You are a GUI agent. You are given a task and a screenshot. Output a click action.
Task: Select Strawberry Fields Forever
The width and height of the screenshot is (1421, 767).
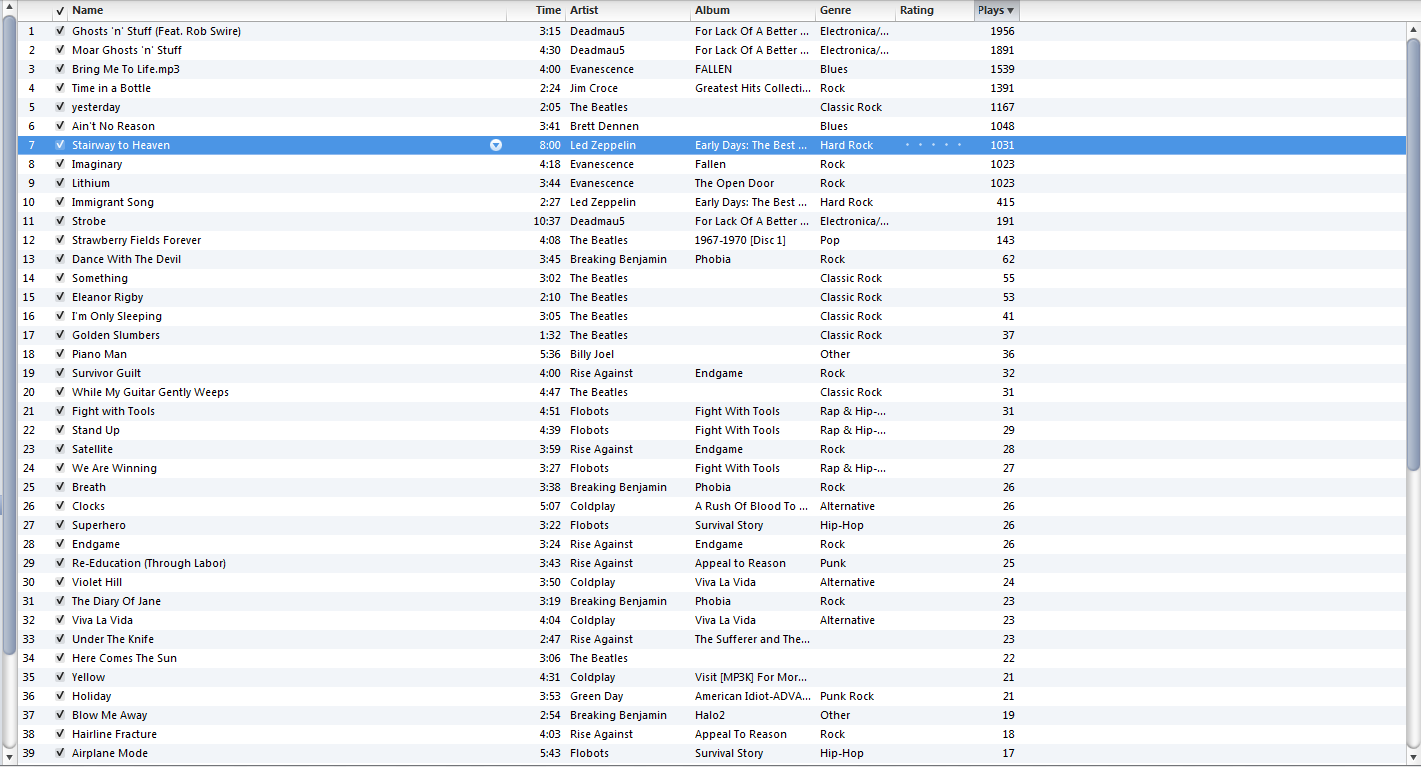point(136,240)
